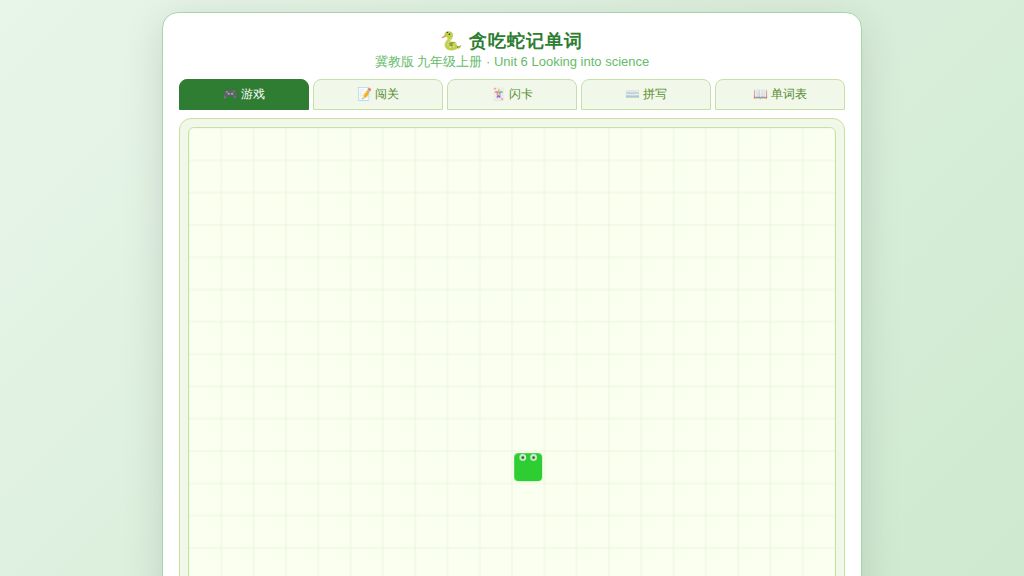Screen dimensions: 1024x576
Task: Open the 单词表 word list tab
Action: [780, 94]
